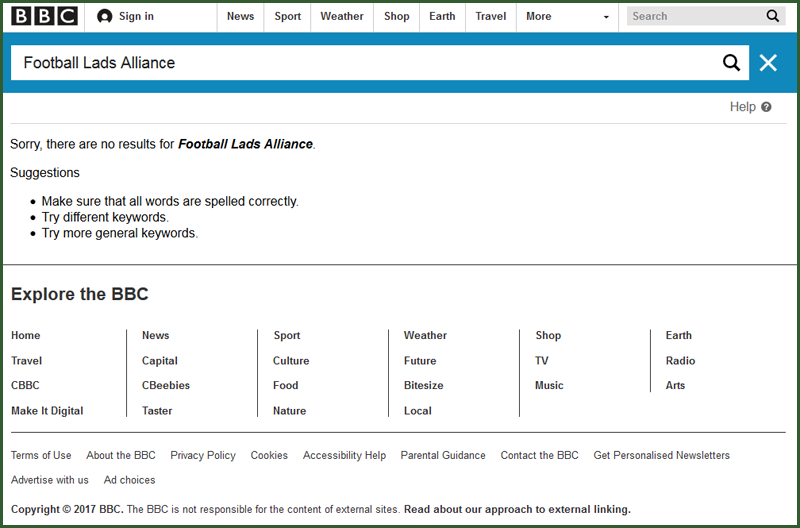
Task: Open Privacy Policy link
Action: pyautogui.click(x=203, y=455)
